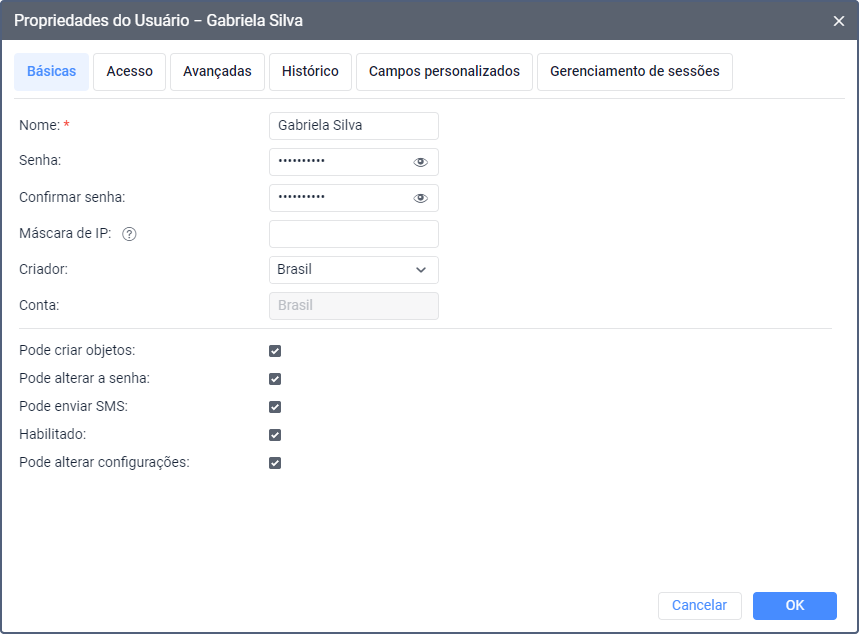This screenshot has height=634, width=859.
Task: Uncheck Pode criar objetos checkbox
Action: pyautogui.click(x=275, y=351)
